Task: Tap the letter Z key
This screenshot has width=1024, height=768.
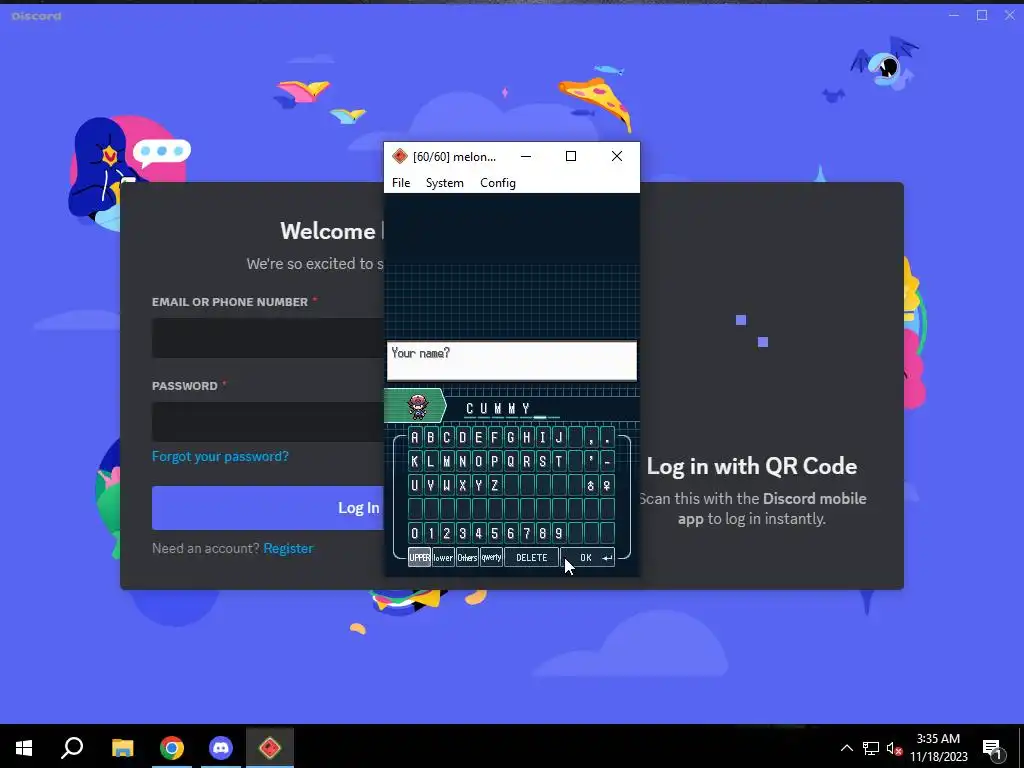Action: click(x=494, y=485)
